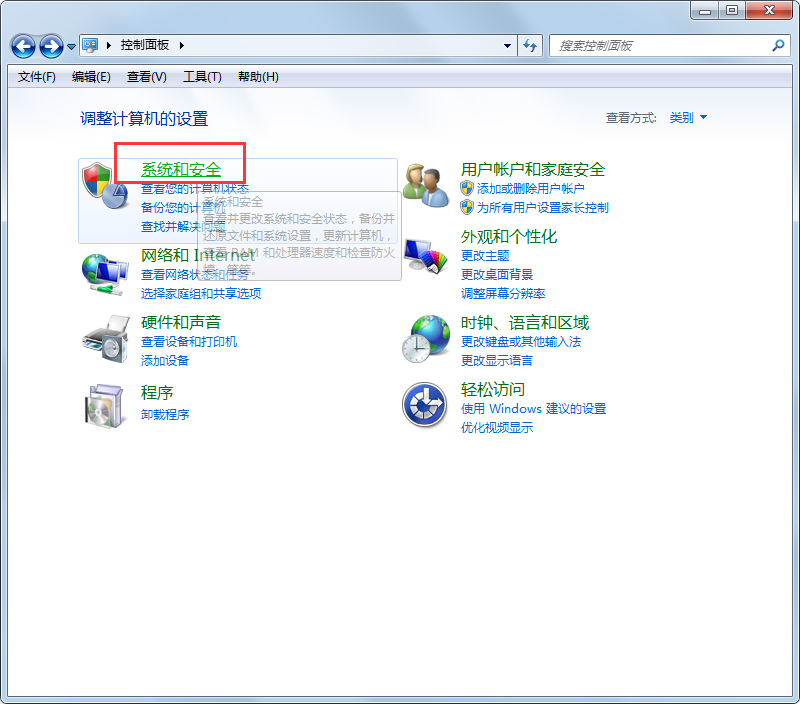Open the 工具(T) menu
This screenshot has height=704, width=800.
(202, 77)
